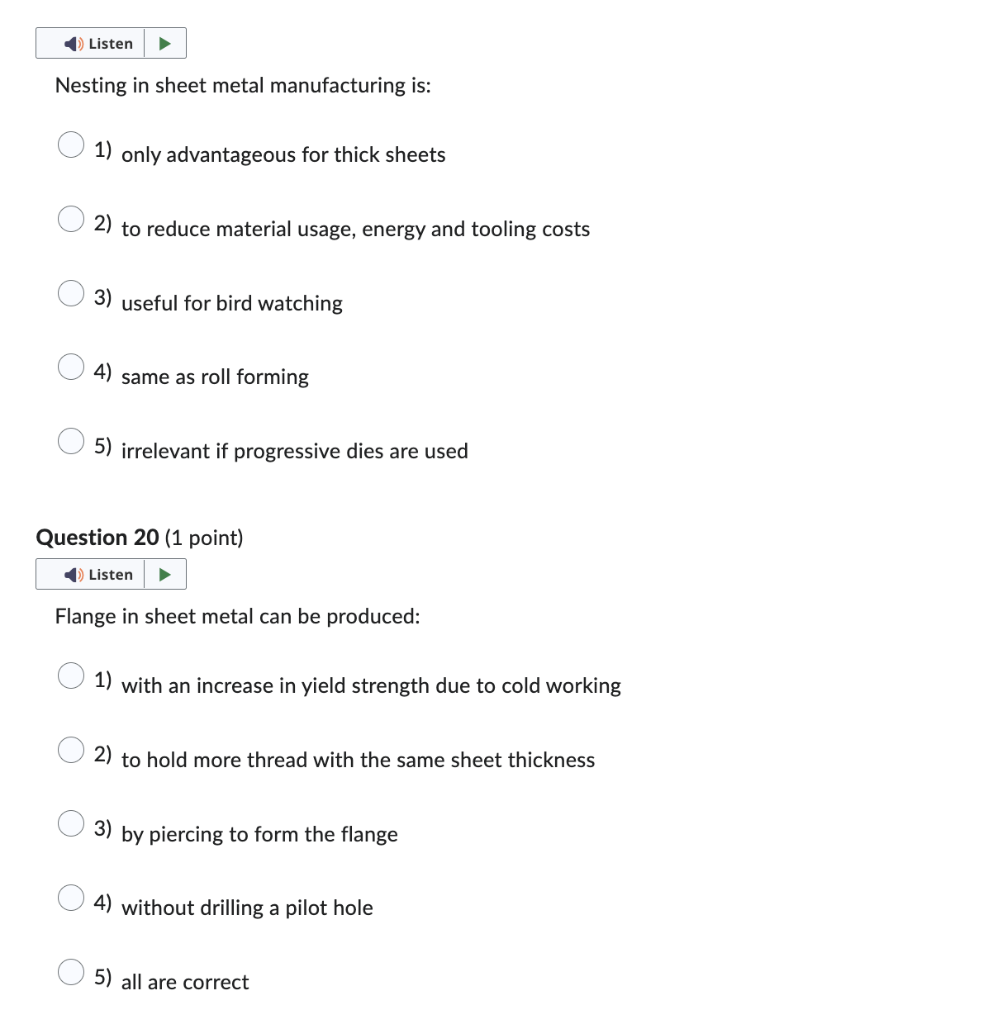Click the nesting question prompt text

(242, 85)
